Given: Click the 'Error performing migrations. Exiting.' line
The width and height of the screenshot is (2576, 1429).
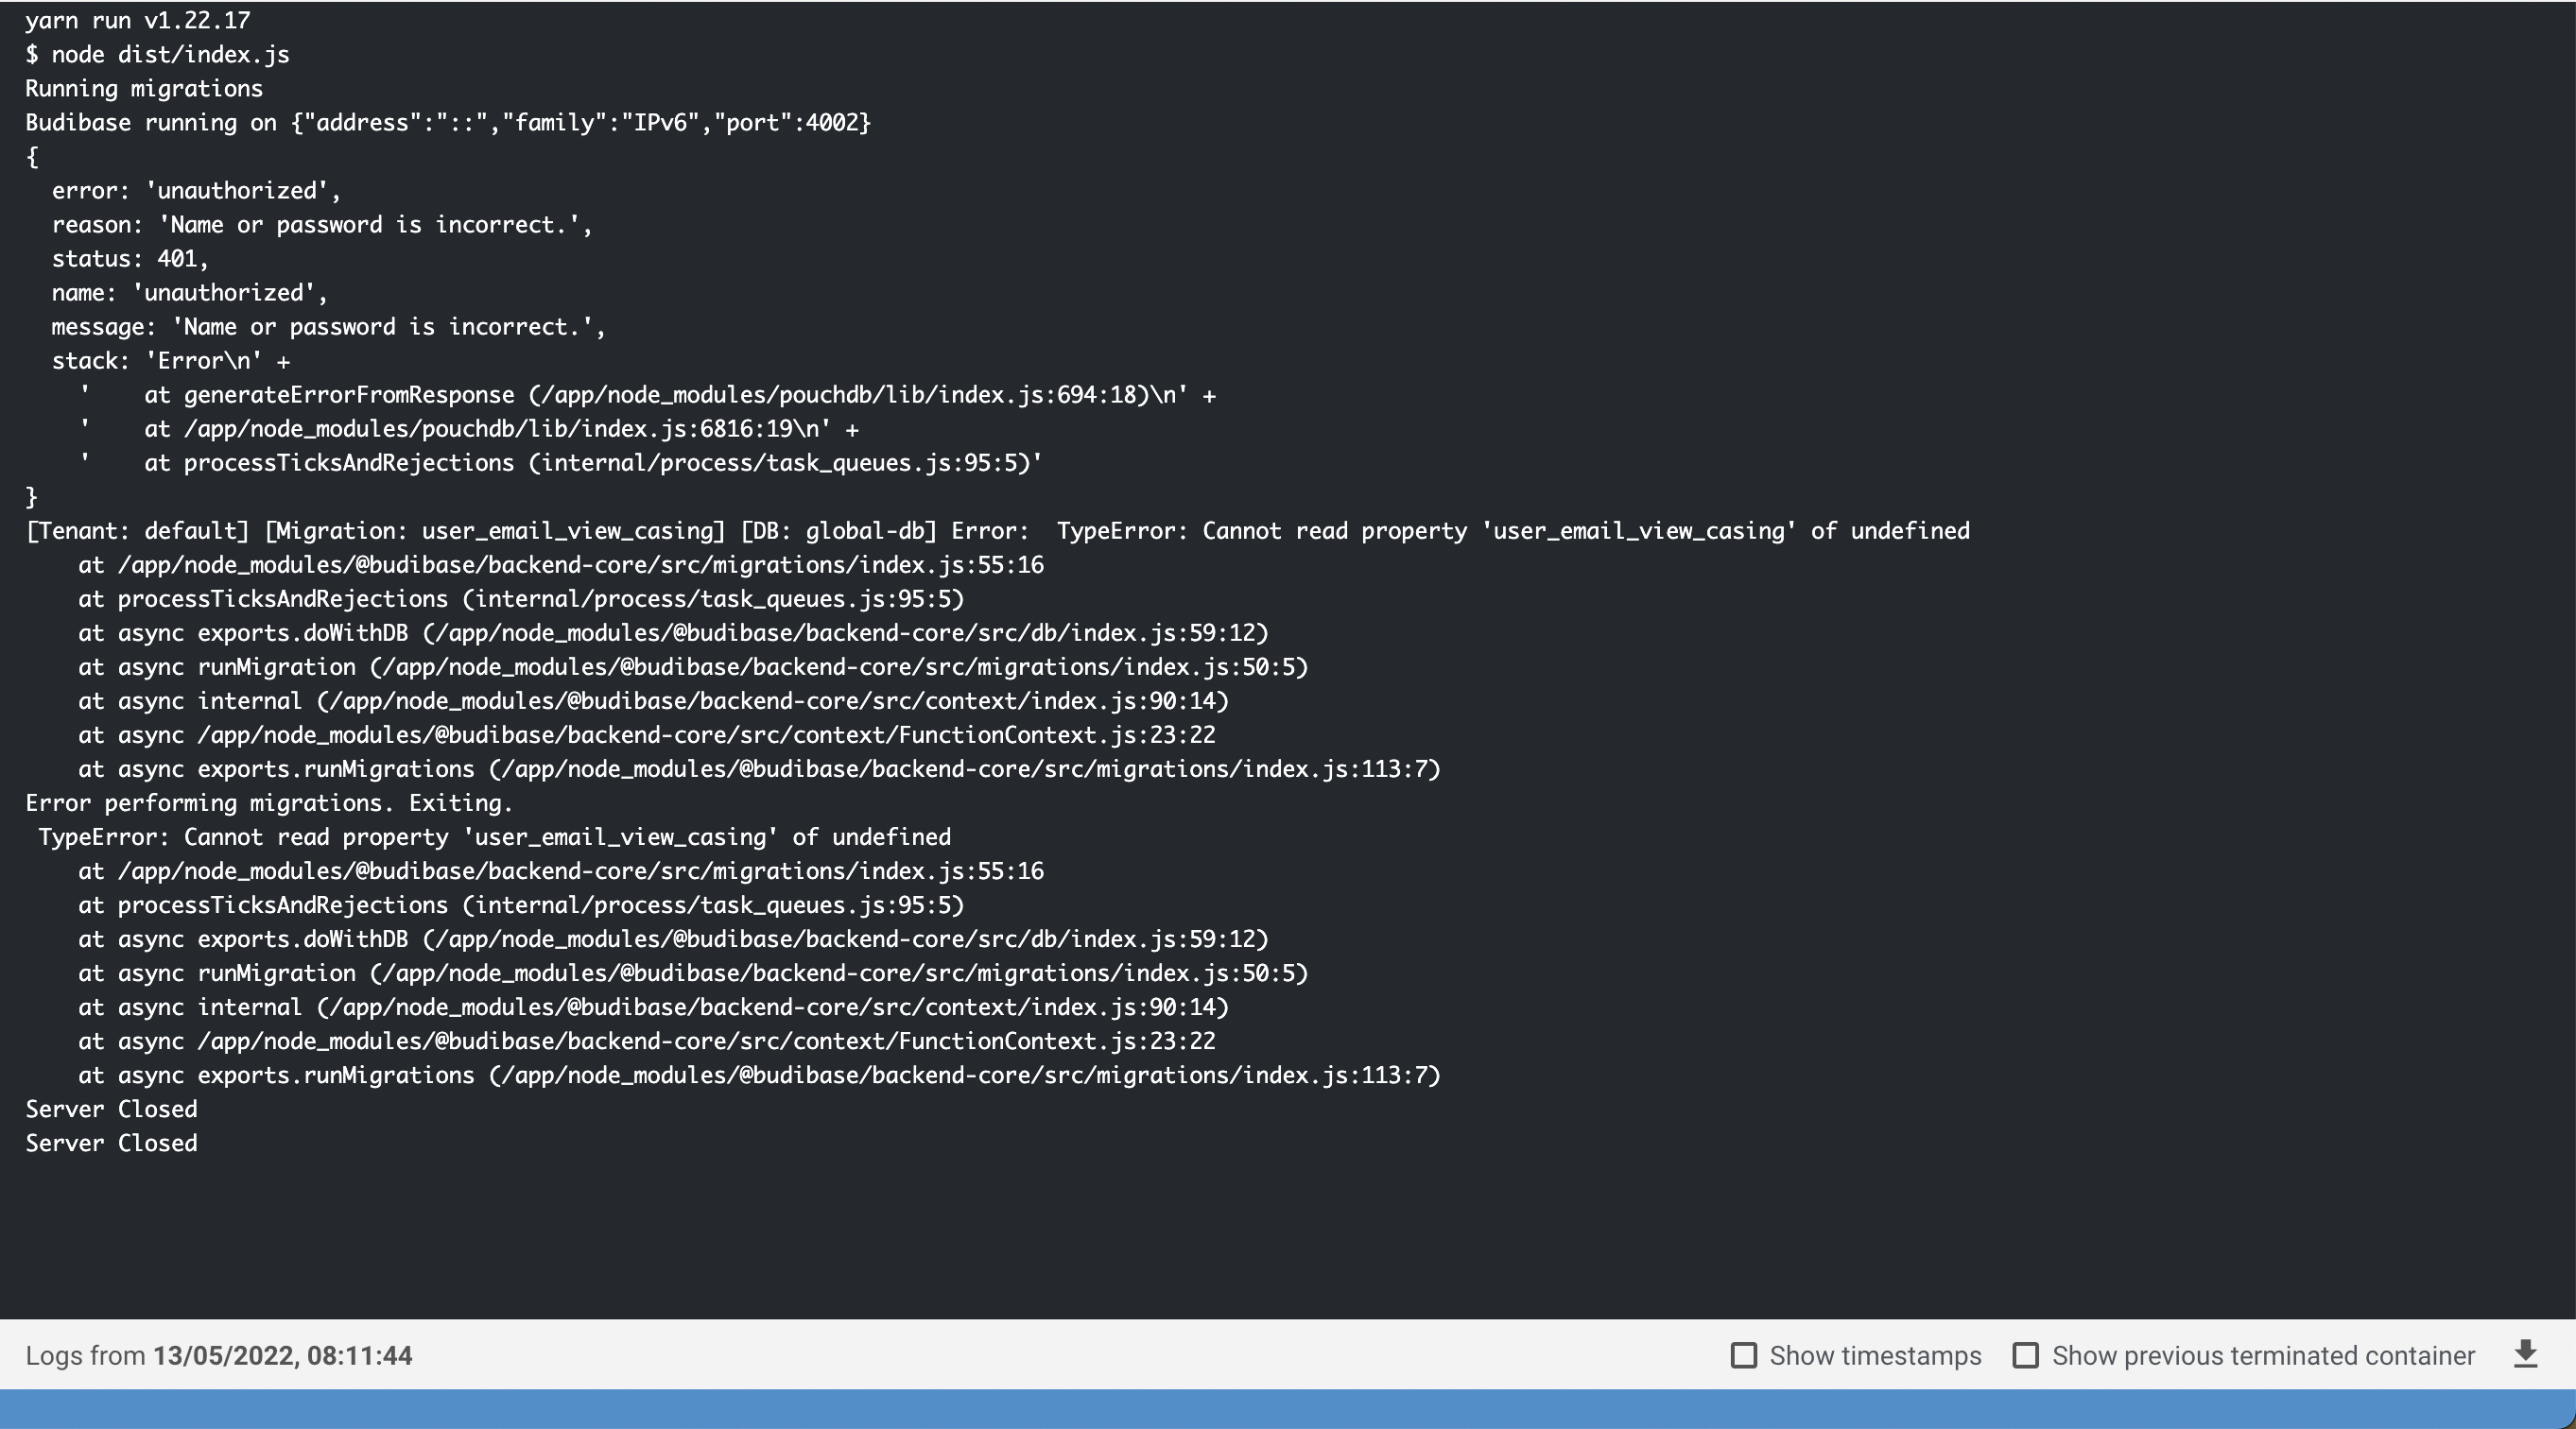Looking at the screenshot, I should coord(269,802).
